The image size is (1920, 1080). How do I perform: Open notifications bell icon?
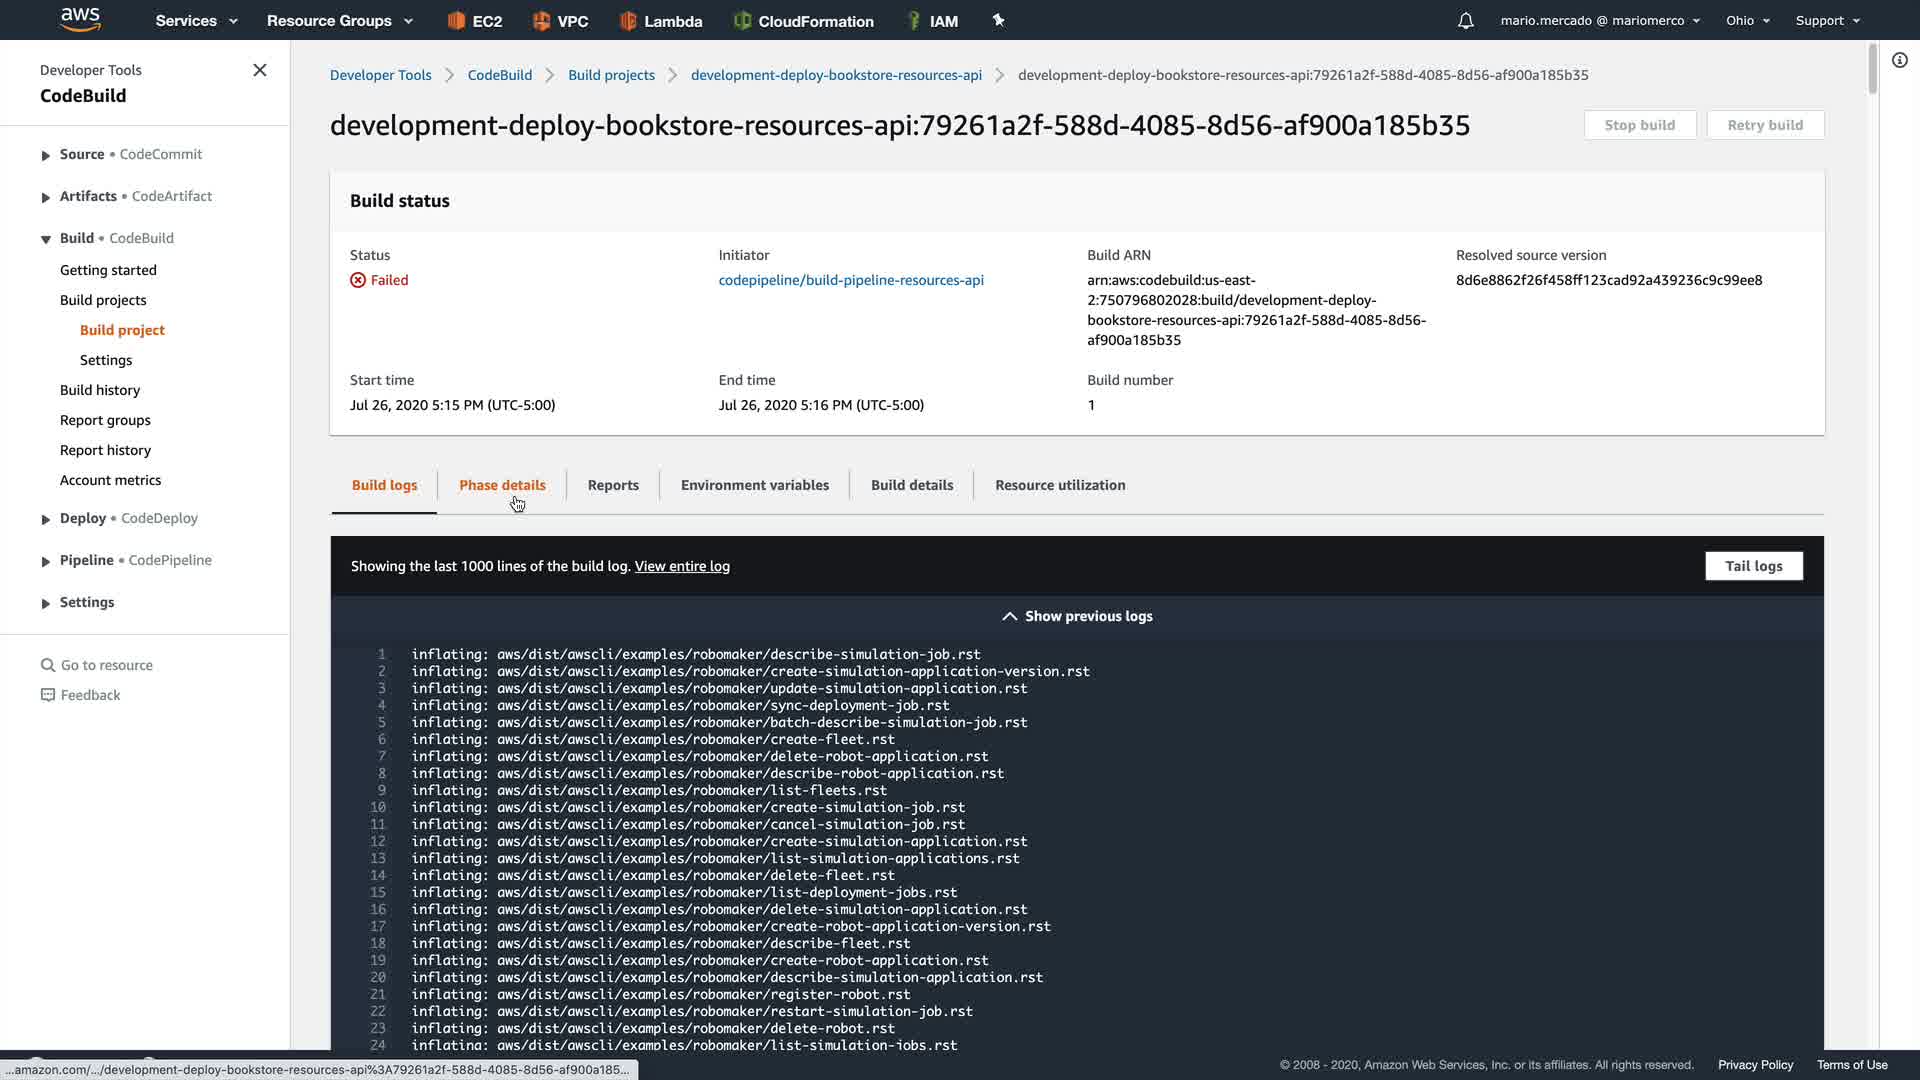1465,21
